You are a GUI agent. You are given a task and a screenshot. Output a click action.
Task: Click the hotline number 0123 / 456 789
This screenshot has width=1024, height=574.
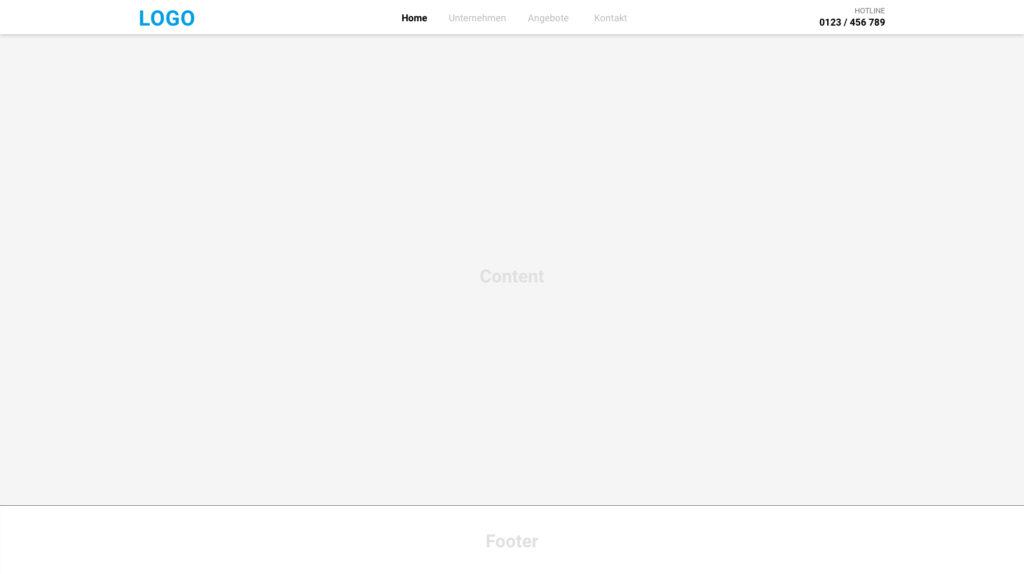(852, 22)
